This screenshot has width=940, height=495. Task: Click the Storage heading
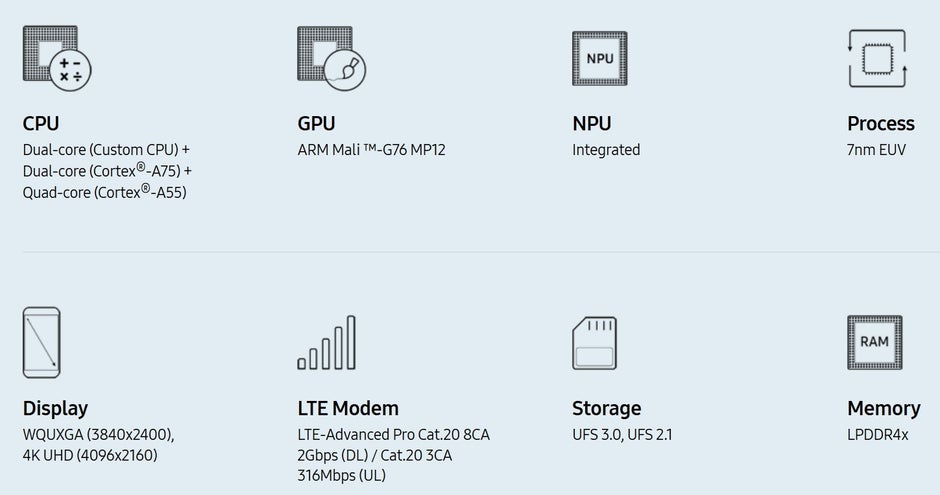tap(606, 408)
